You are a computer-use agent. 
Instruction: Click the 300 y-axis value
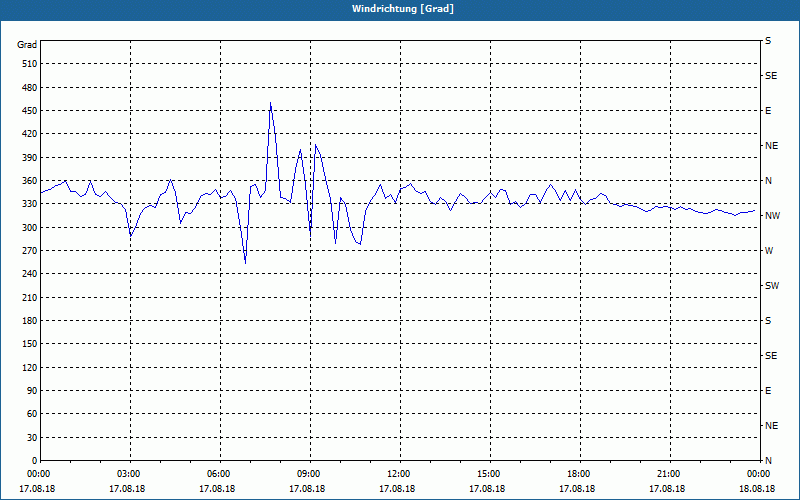[x=30, y=228]
